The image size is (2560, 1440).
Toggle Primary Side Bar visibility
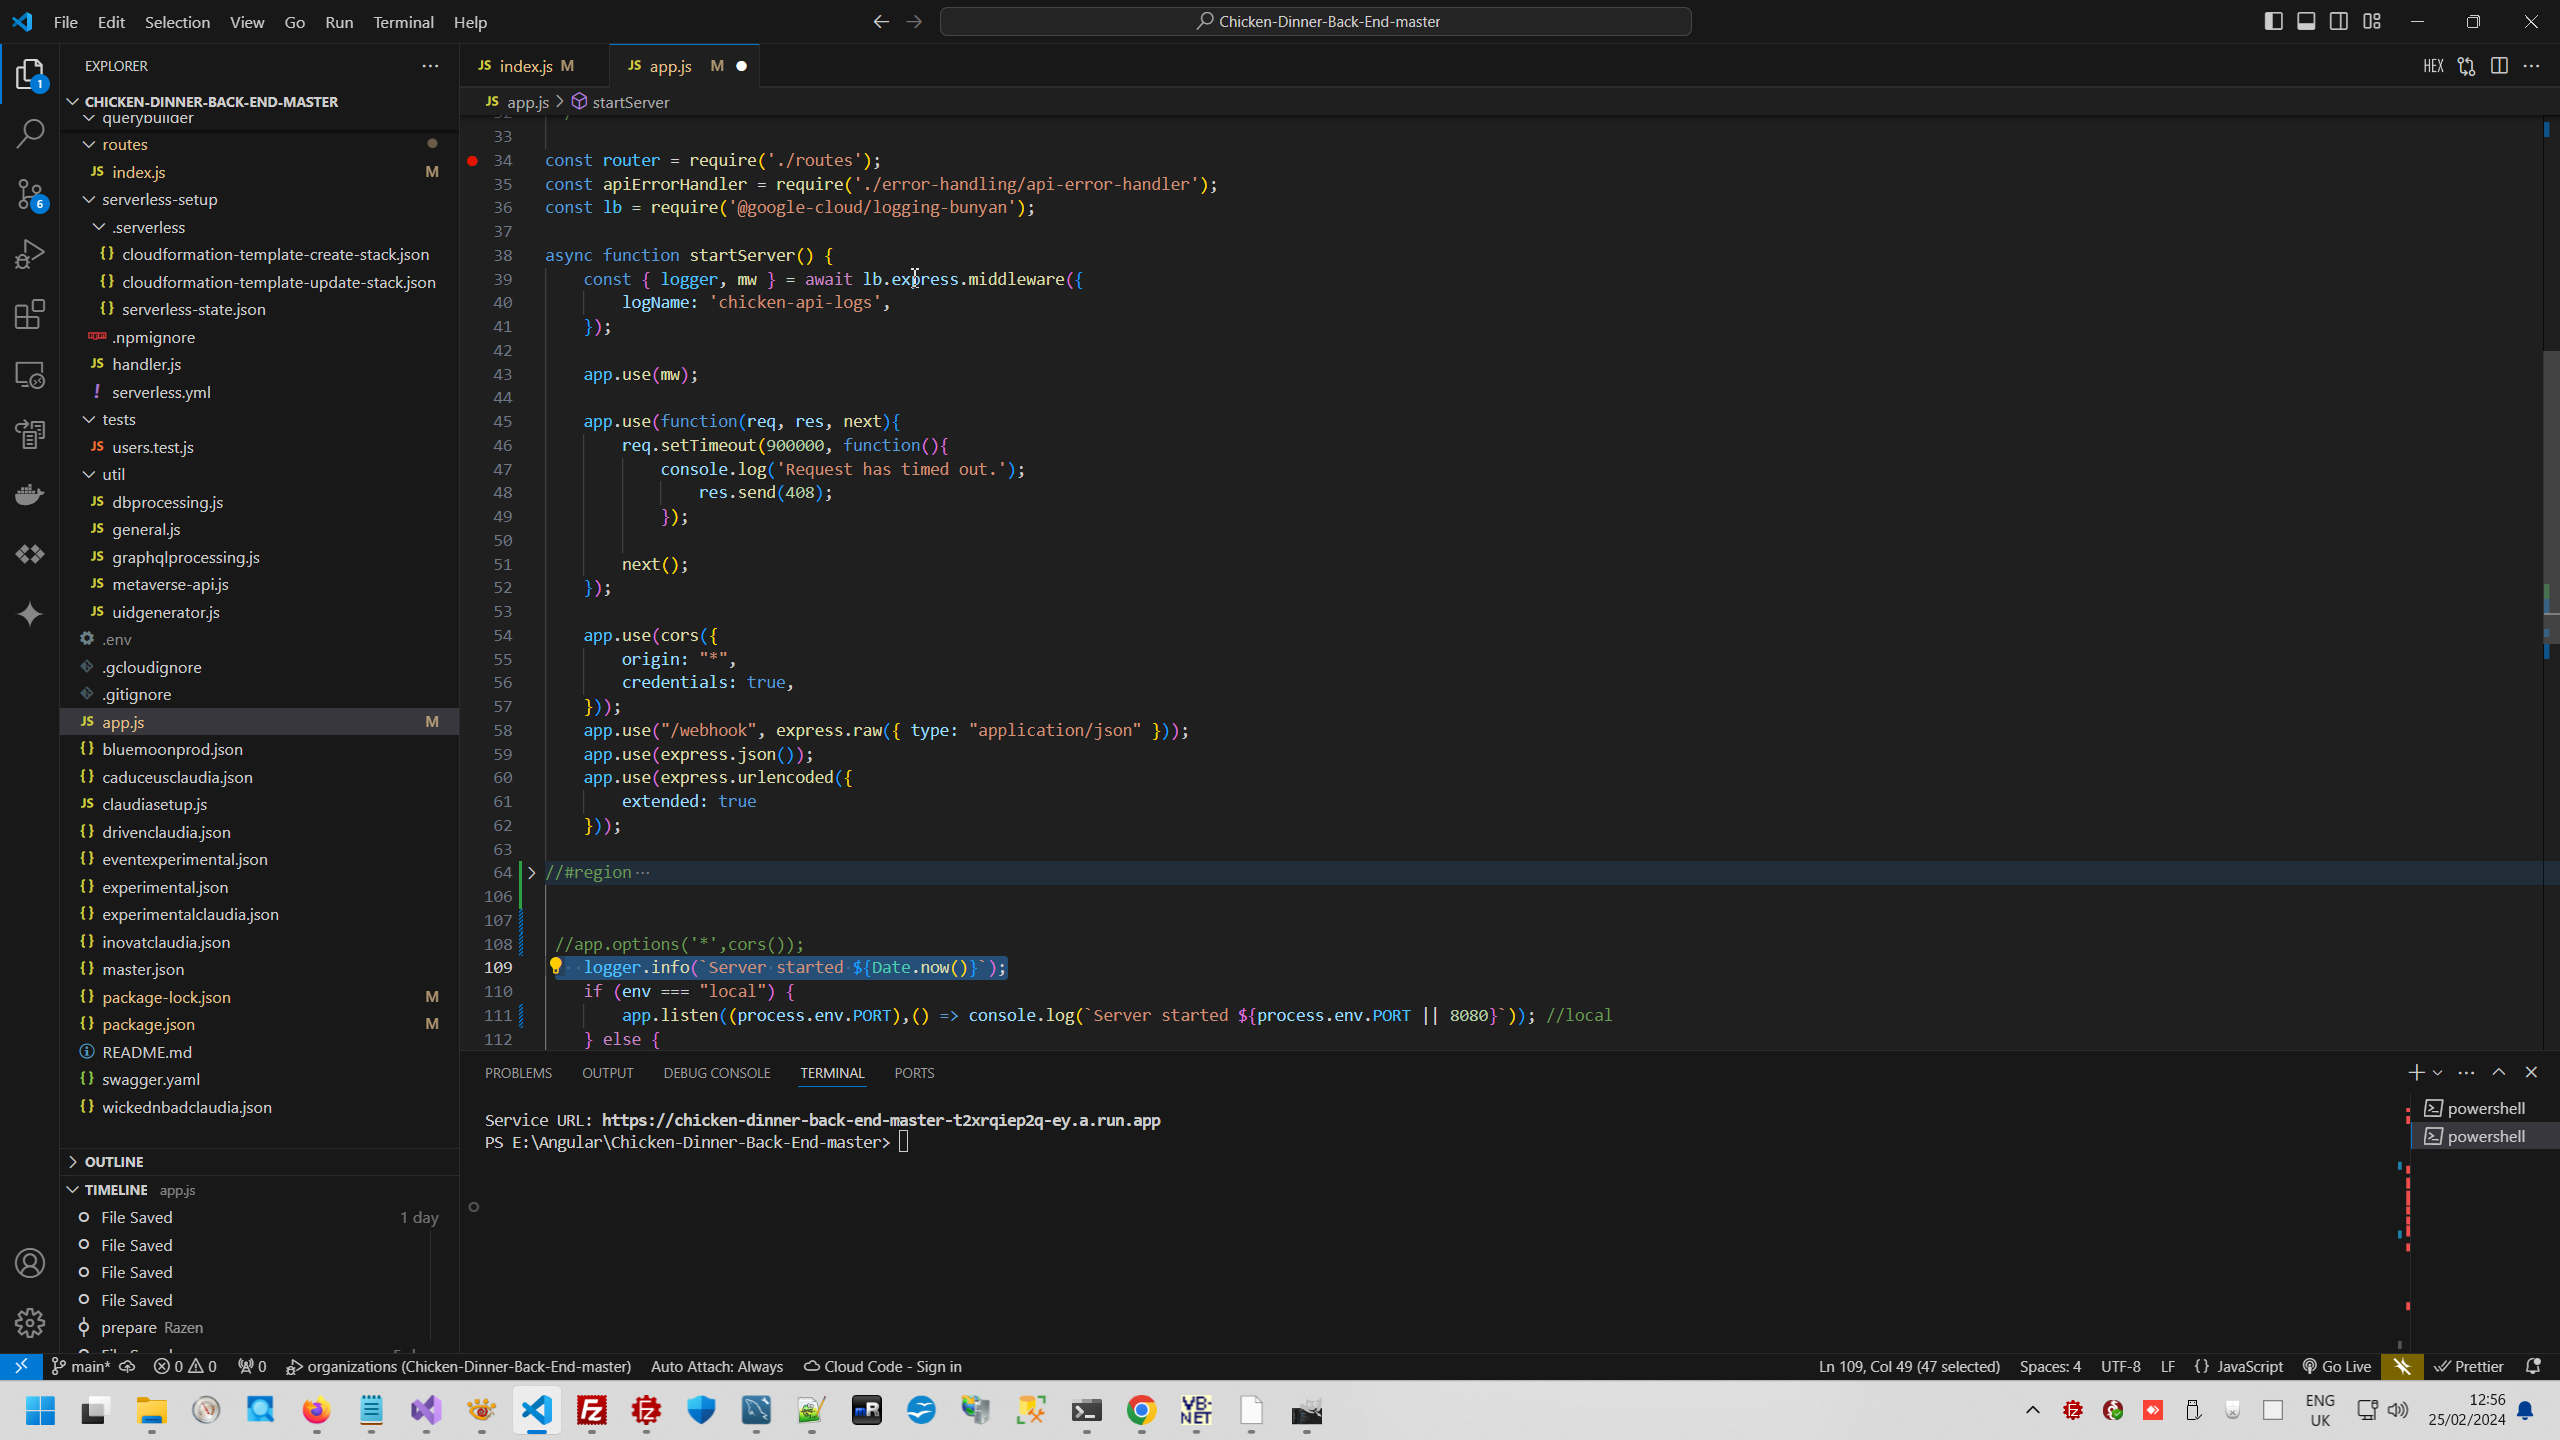(2273, 21)
